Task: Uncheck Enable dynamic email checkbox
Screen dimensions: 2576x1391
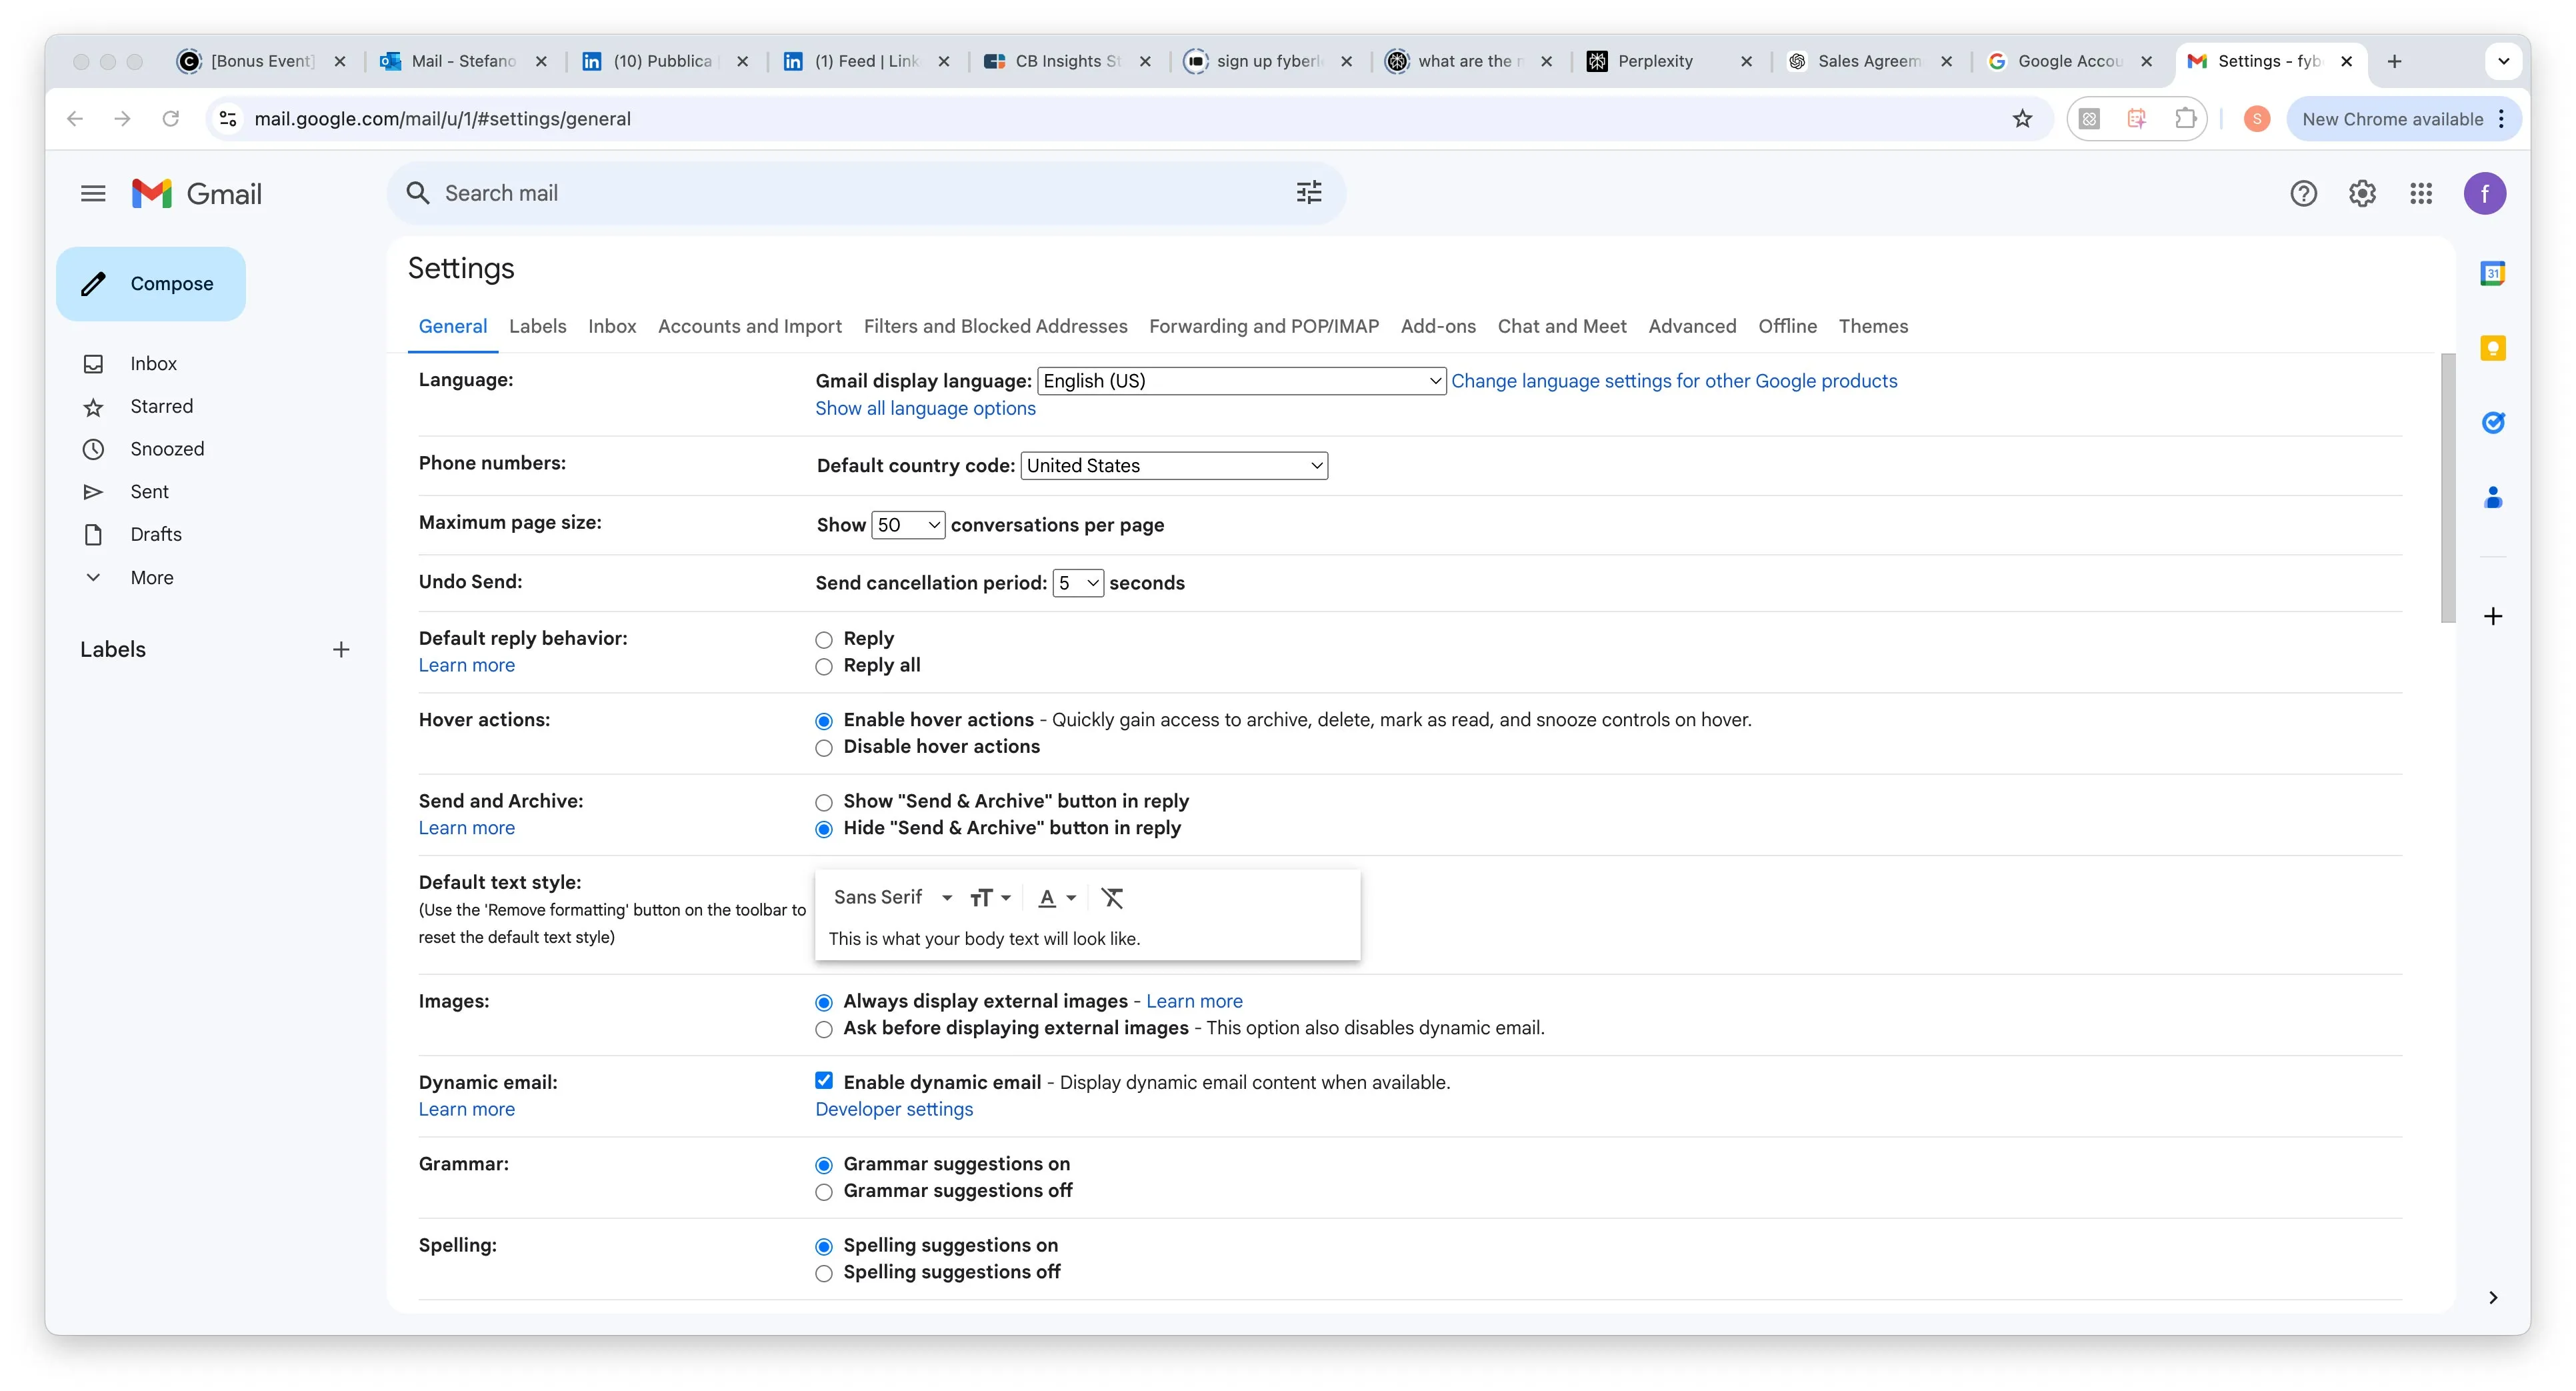Action: point(823,1081)
